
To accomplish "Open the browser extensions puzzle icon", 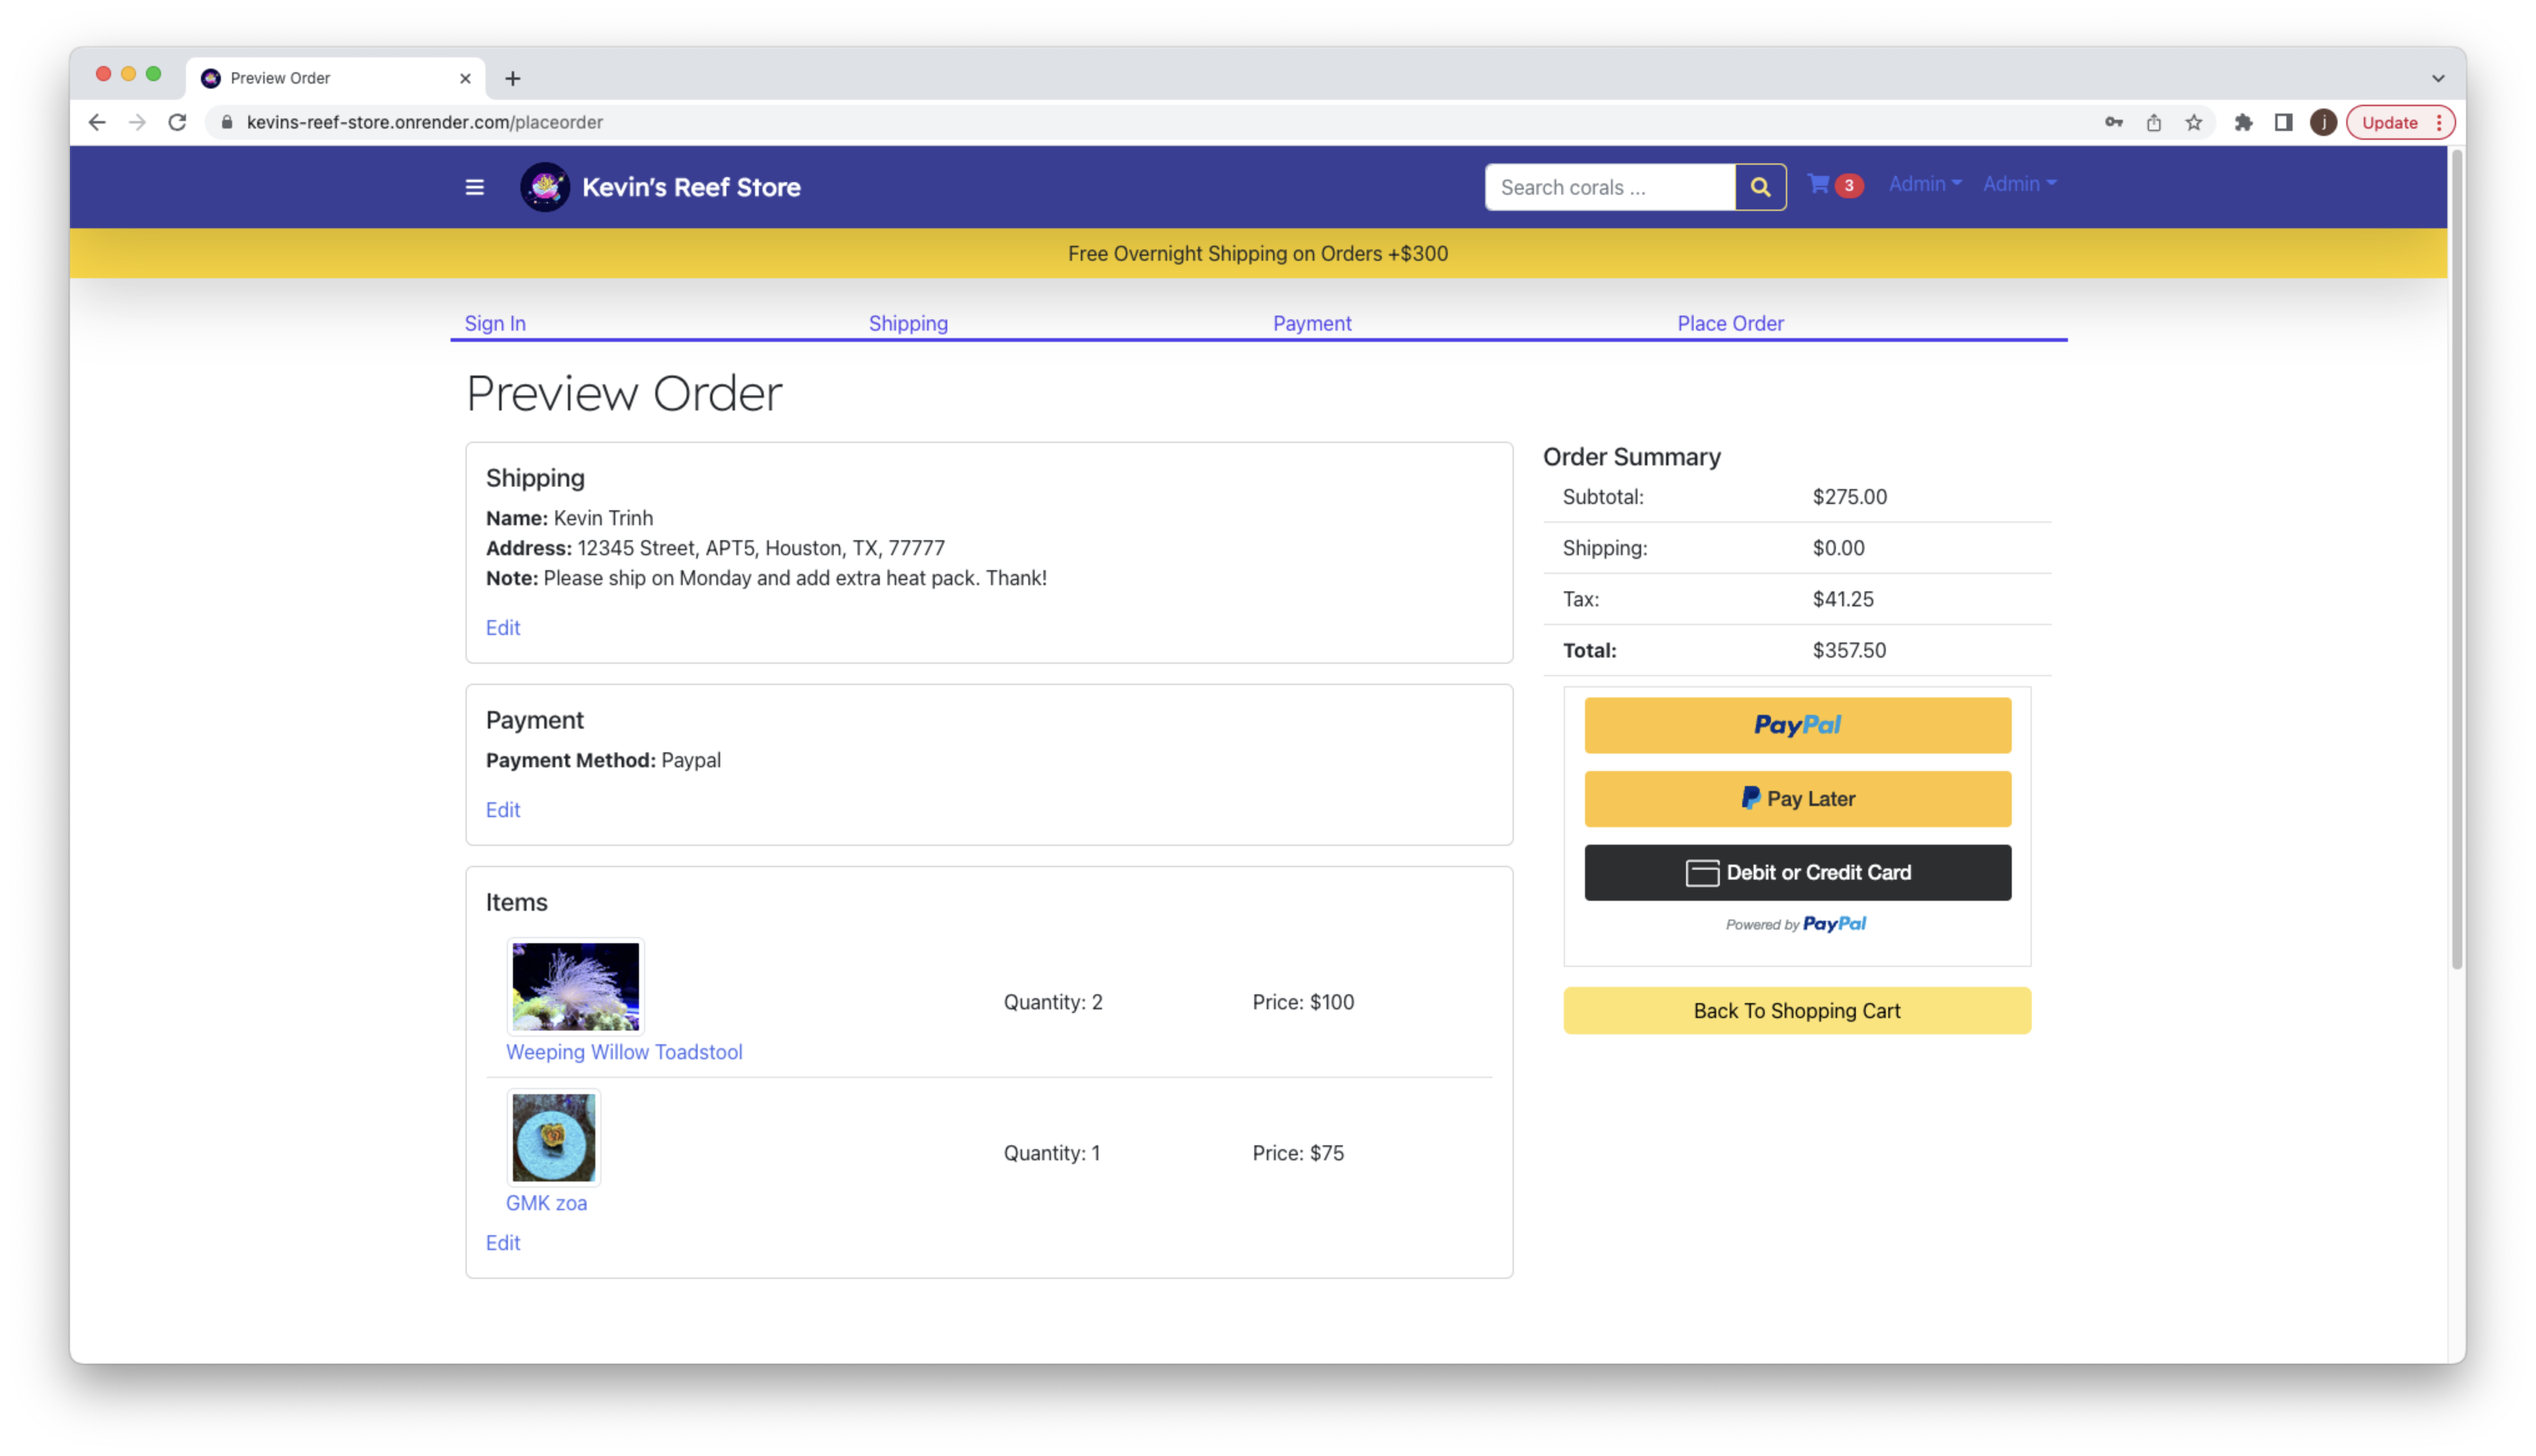I will point(2243,122).
